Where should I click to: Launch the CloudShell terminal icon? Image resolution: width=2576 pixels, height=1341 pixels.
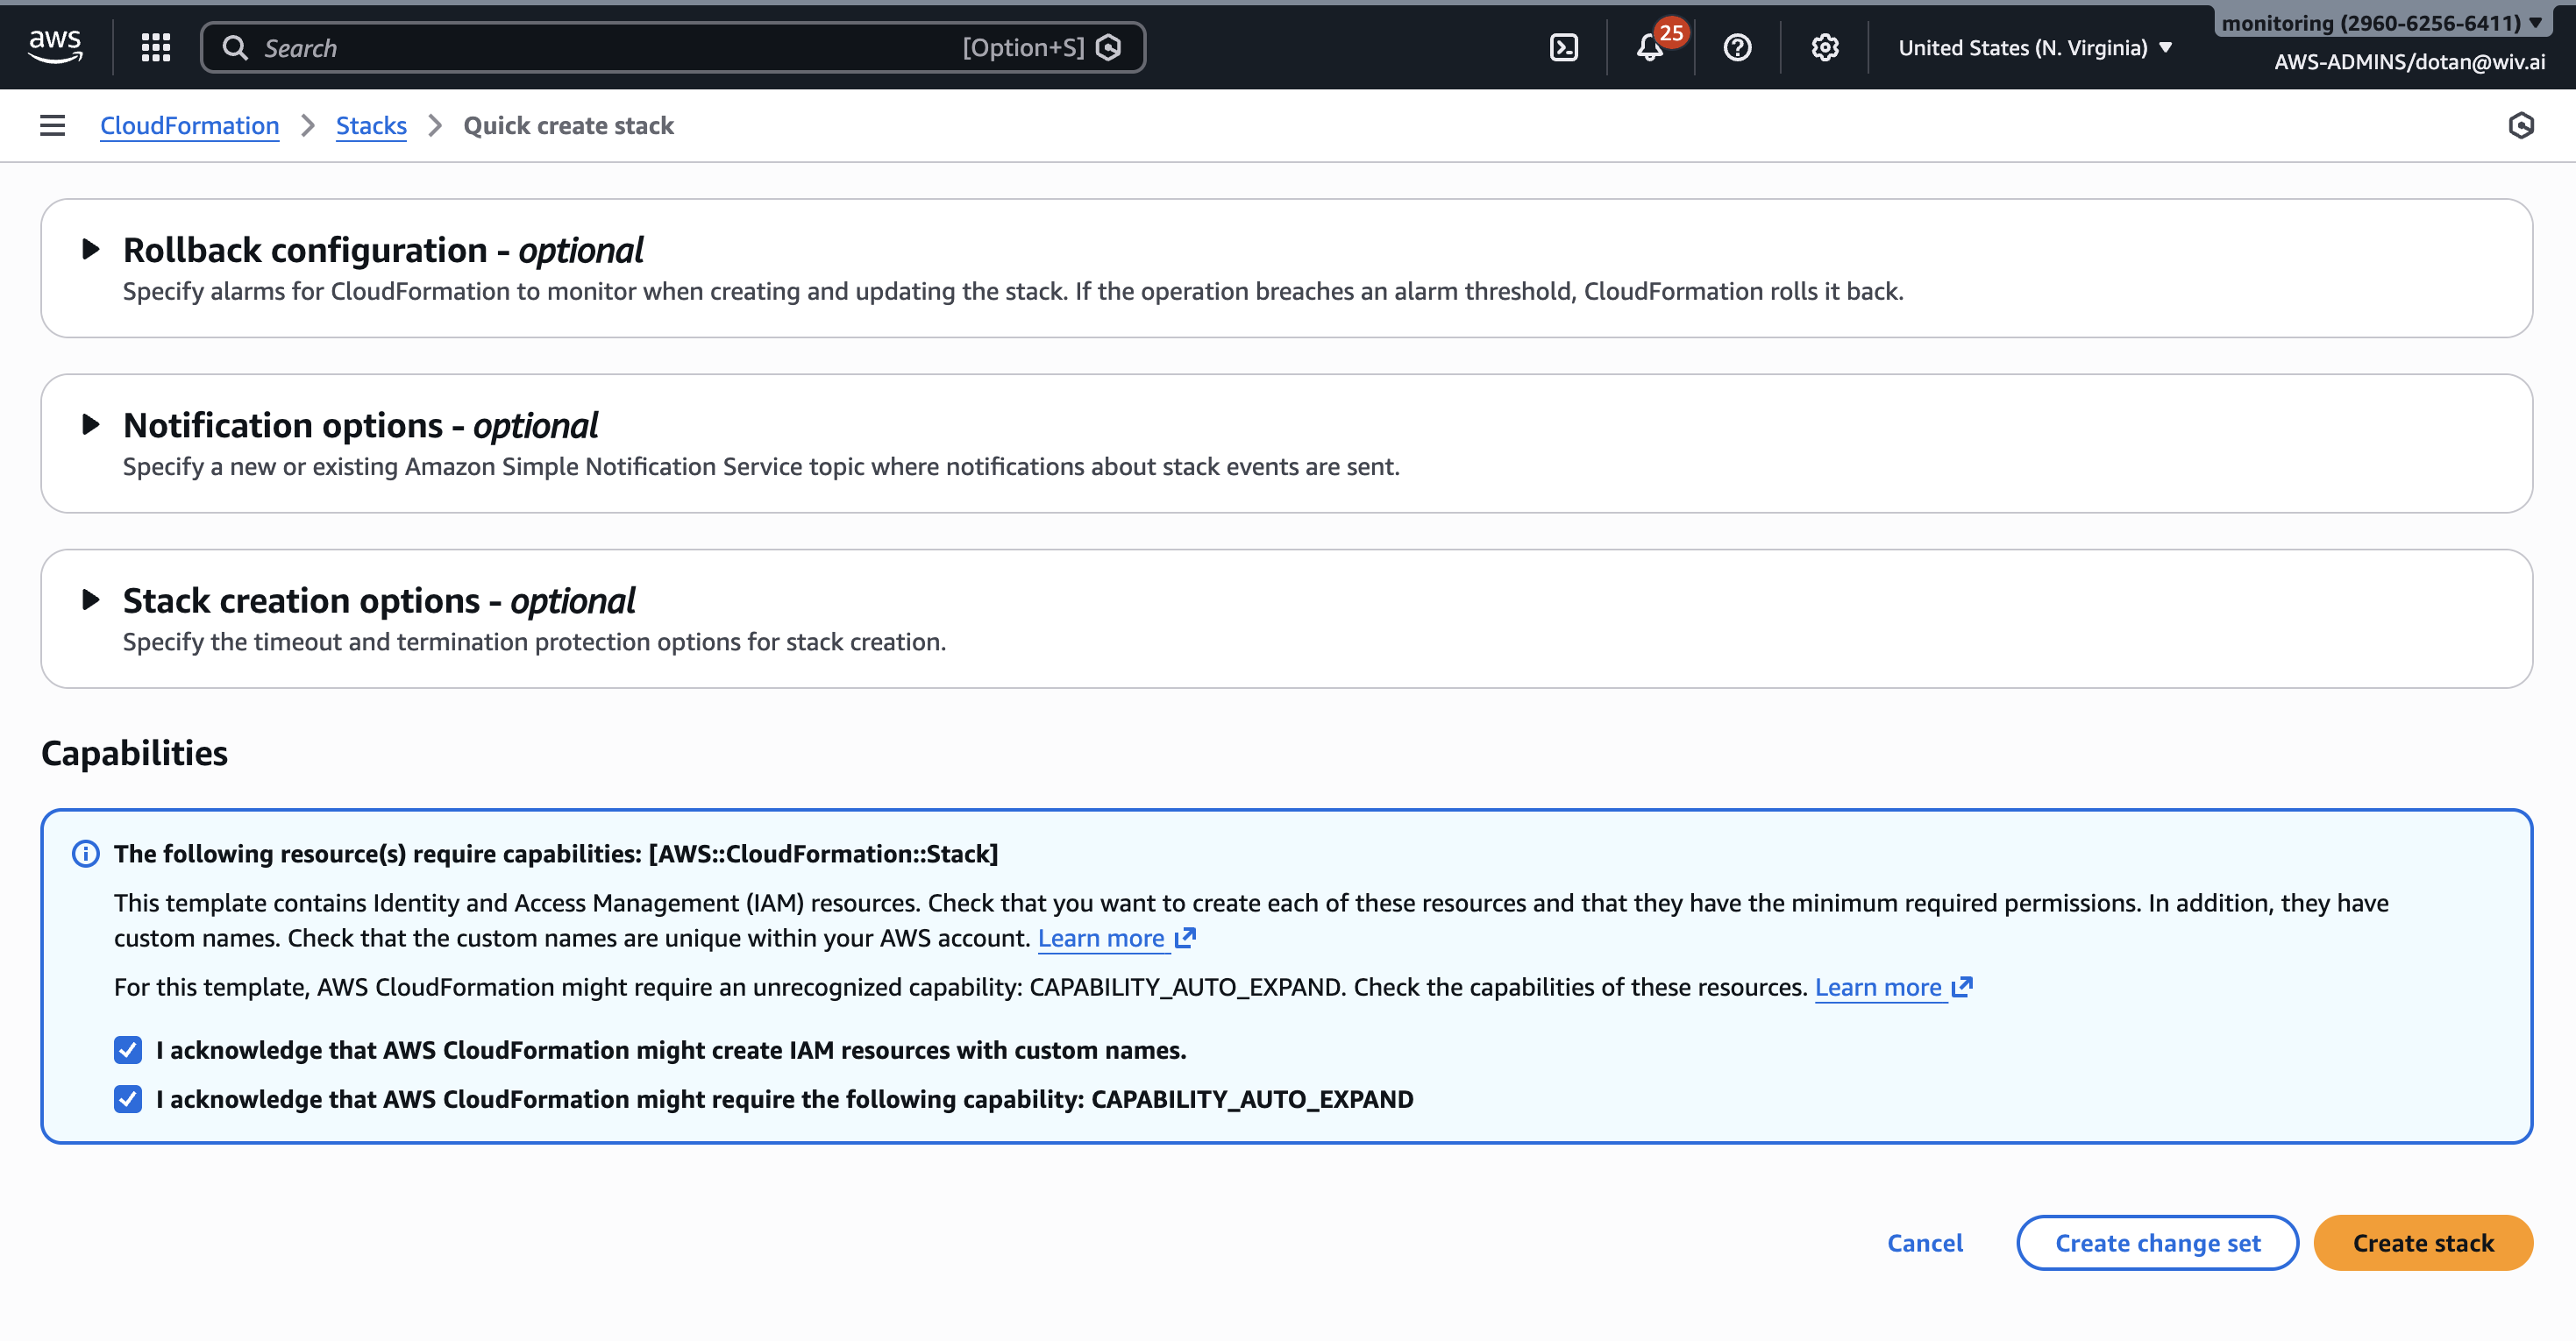click(1563, 47)
